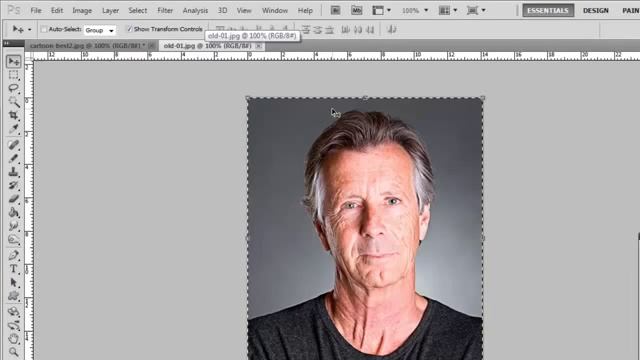Click the Distribute Horizontal Centers icon
640x360 pixels.
coord(358,29)
